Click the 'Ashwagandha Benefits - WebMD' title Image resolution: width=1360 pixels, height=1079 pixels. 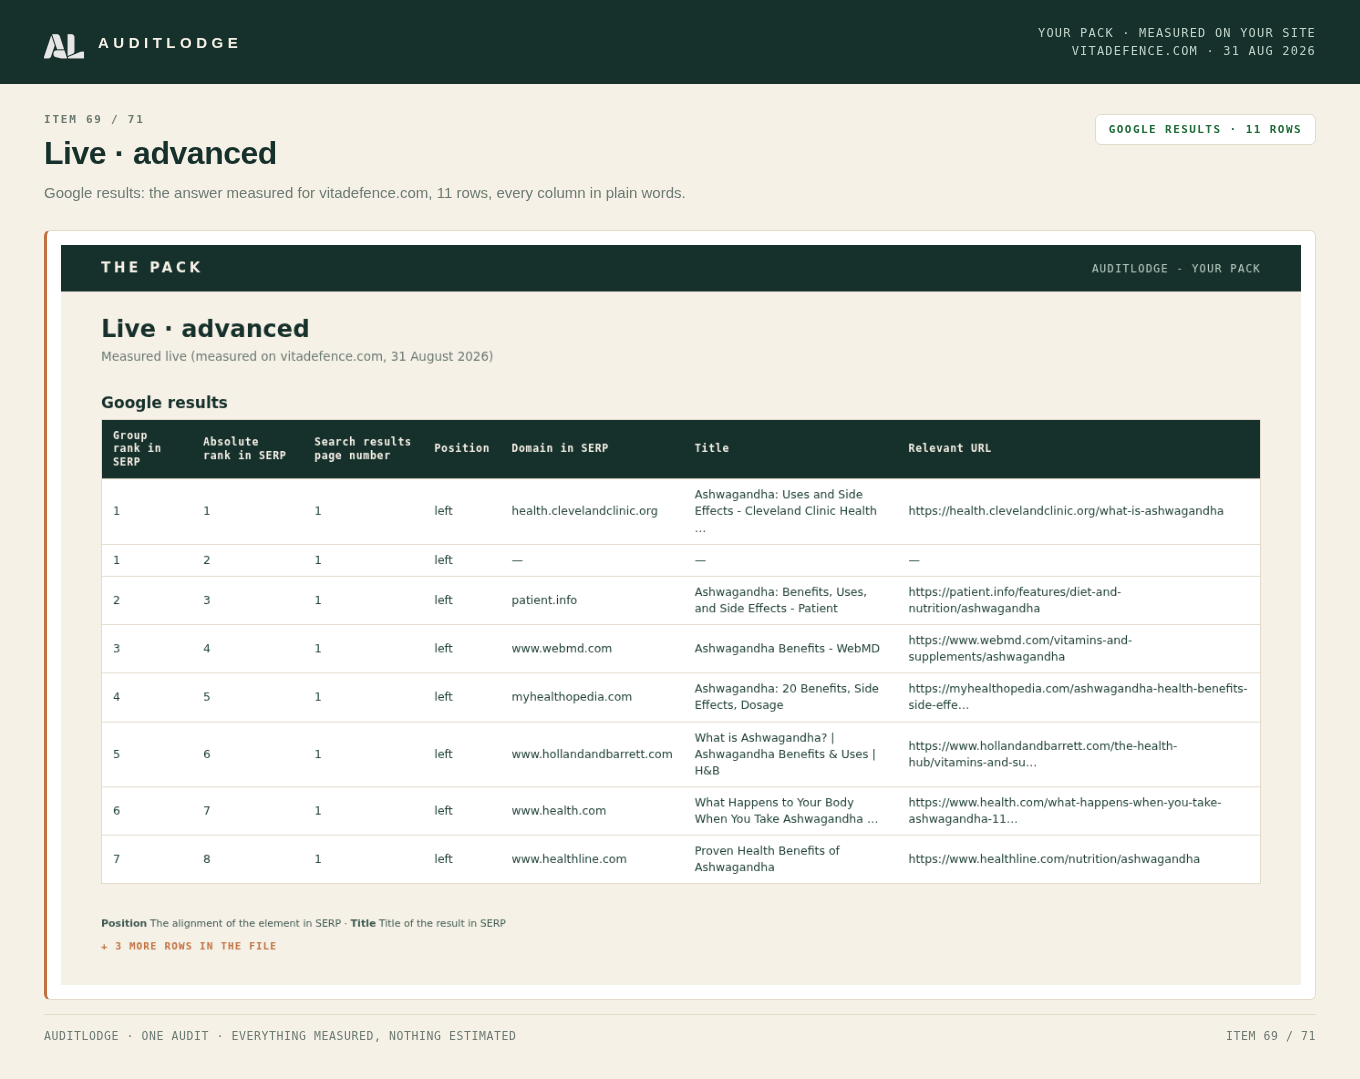click(x=787, y=648)
